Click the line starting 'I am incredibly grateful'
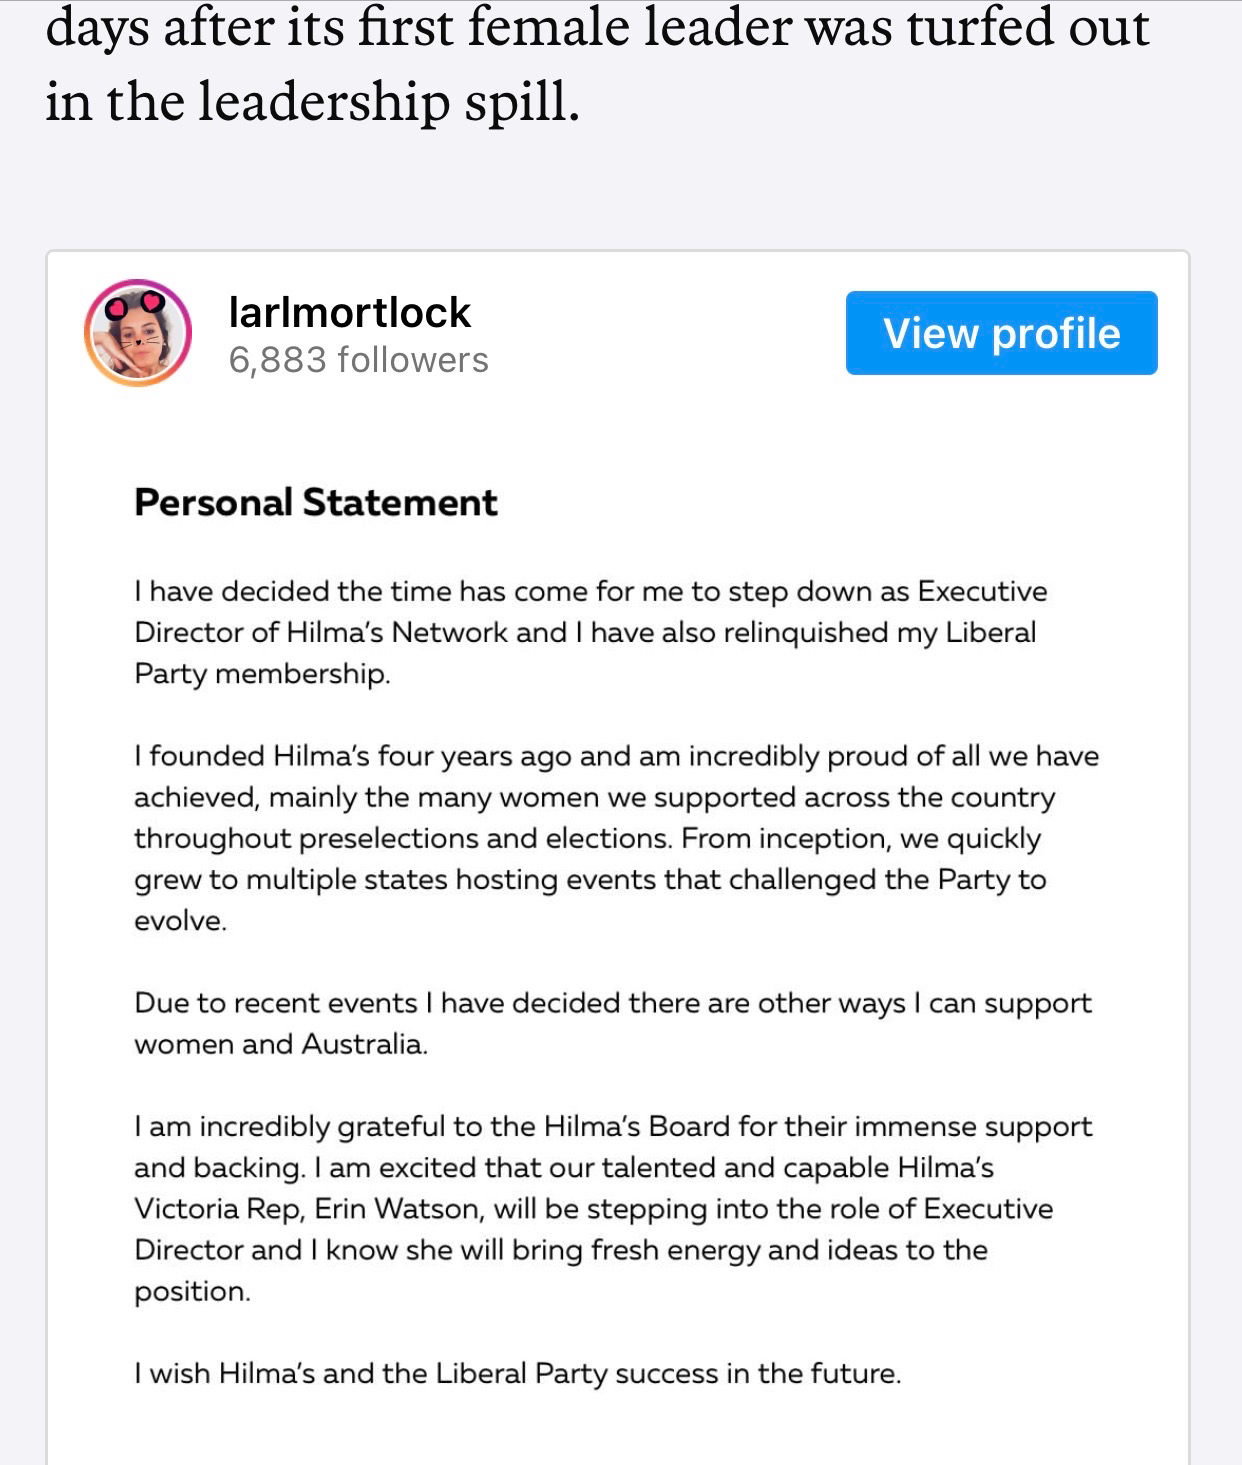1242x1465 pixels. [612, 1127]
